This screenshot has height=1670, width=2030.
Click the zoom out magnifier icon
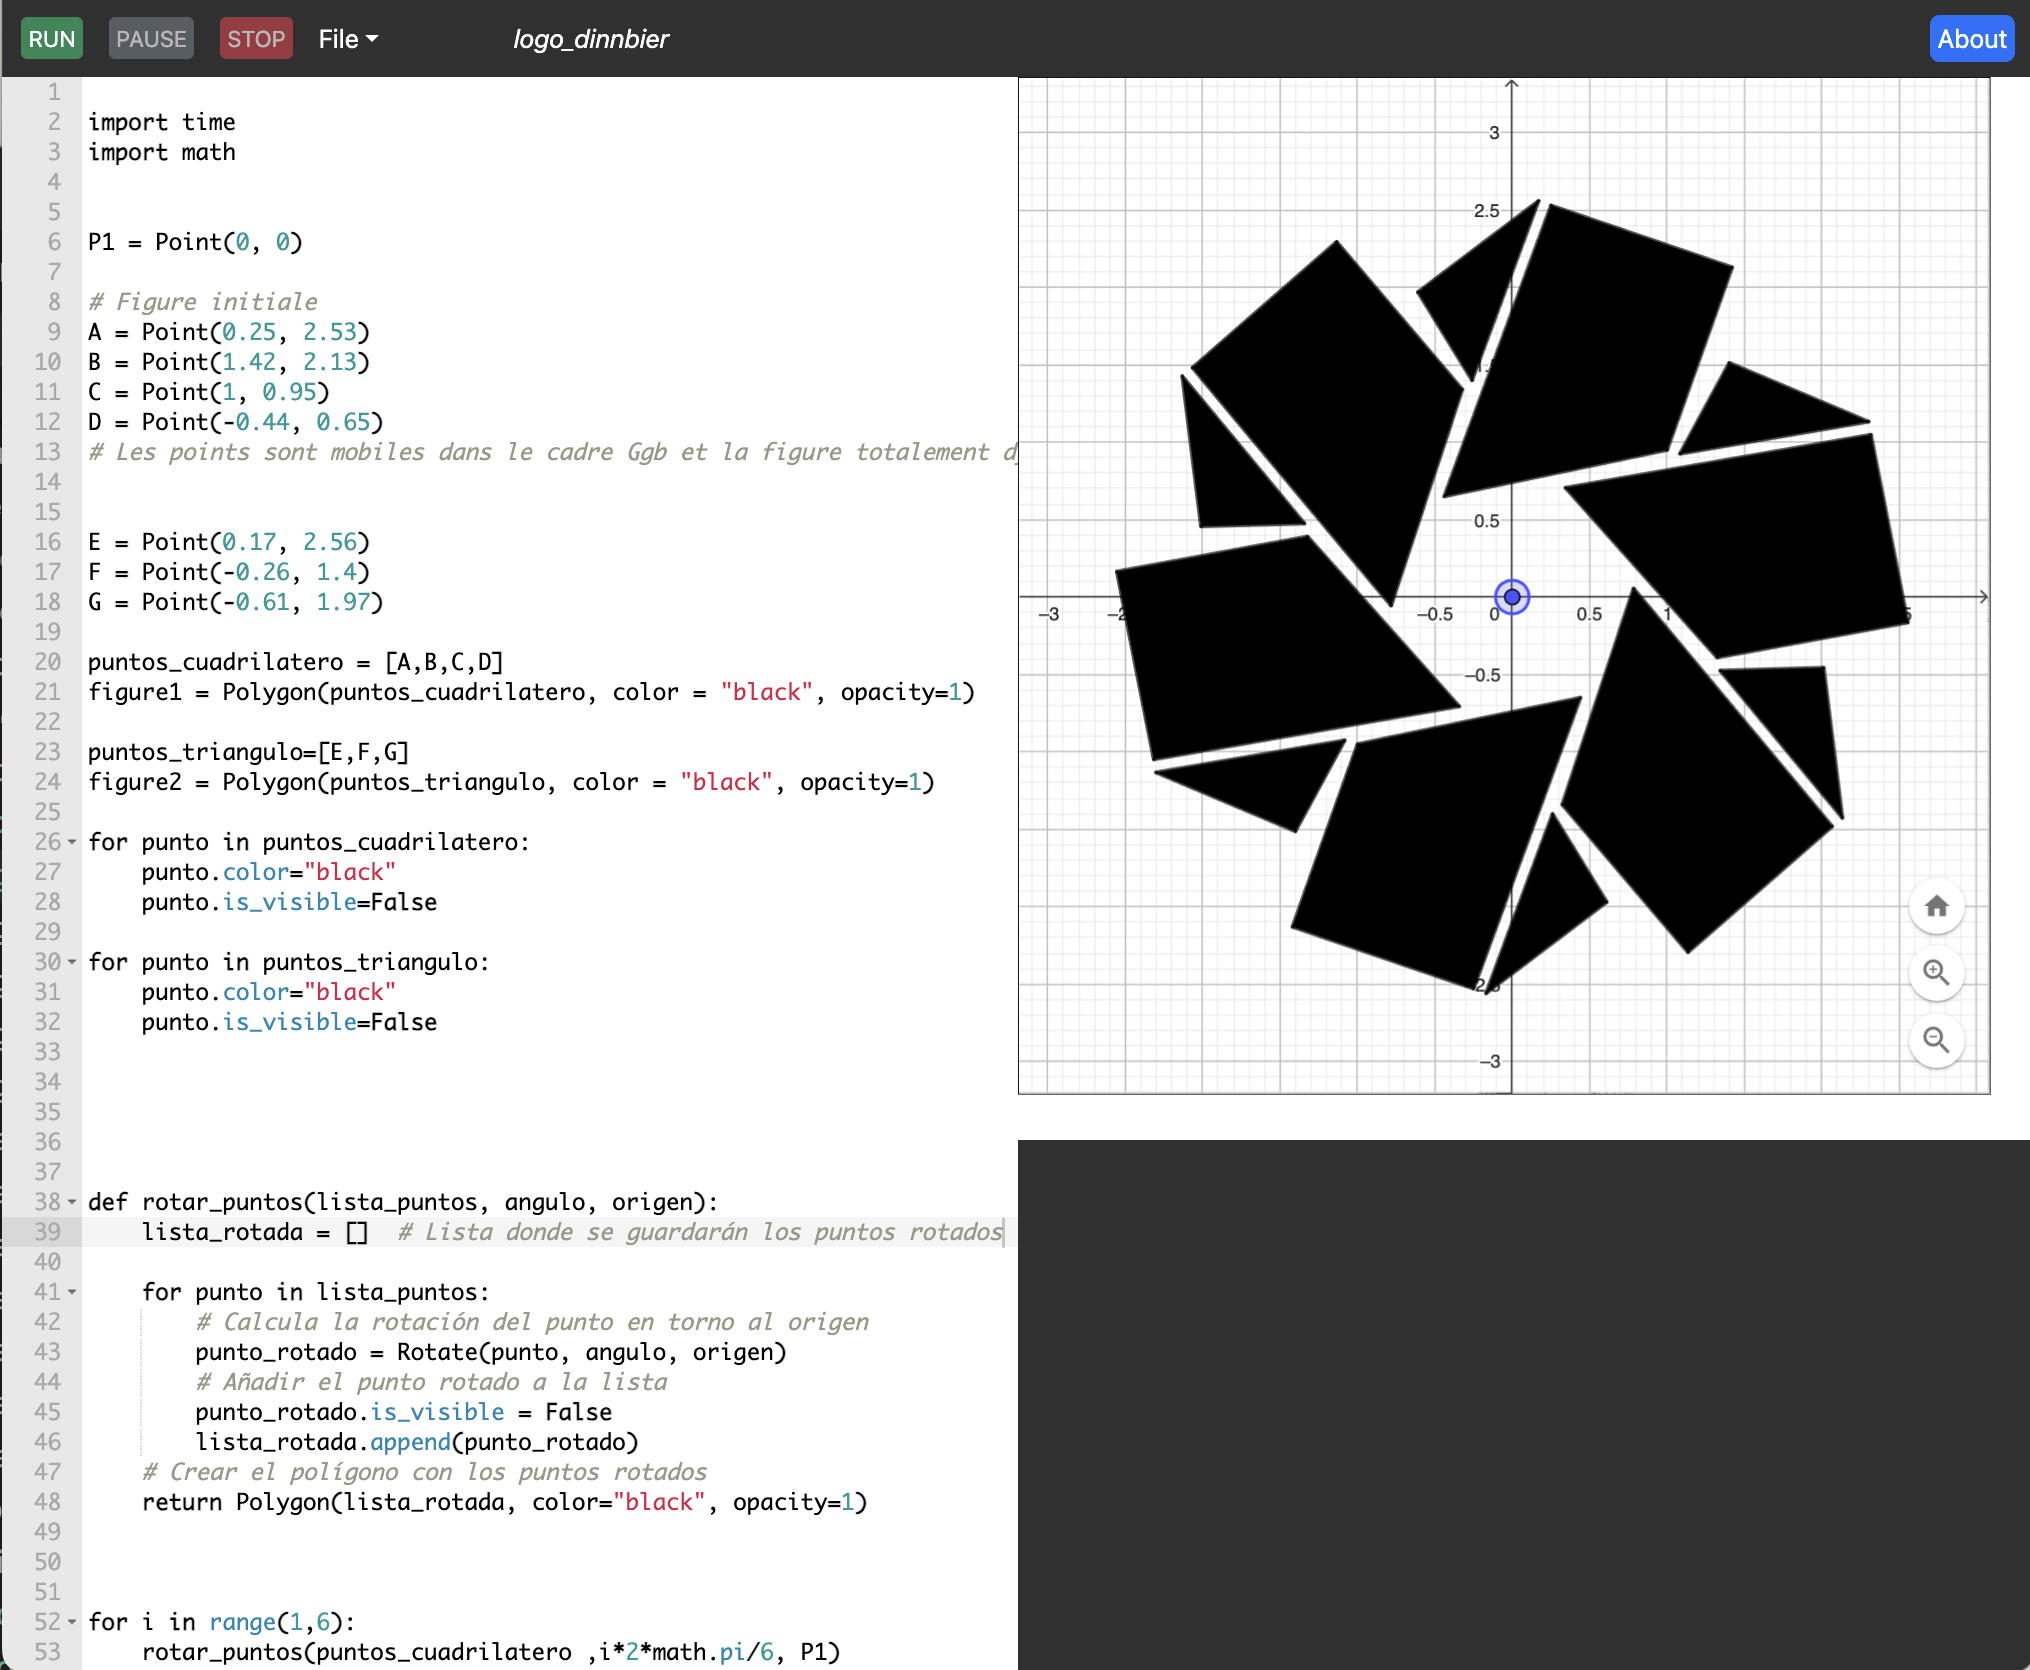(x=1936, y=1040)
